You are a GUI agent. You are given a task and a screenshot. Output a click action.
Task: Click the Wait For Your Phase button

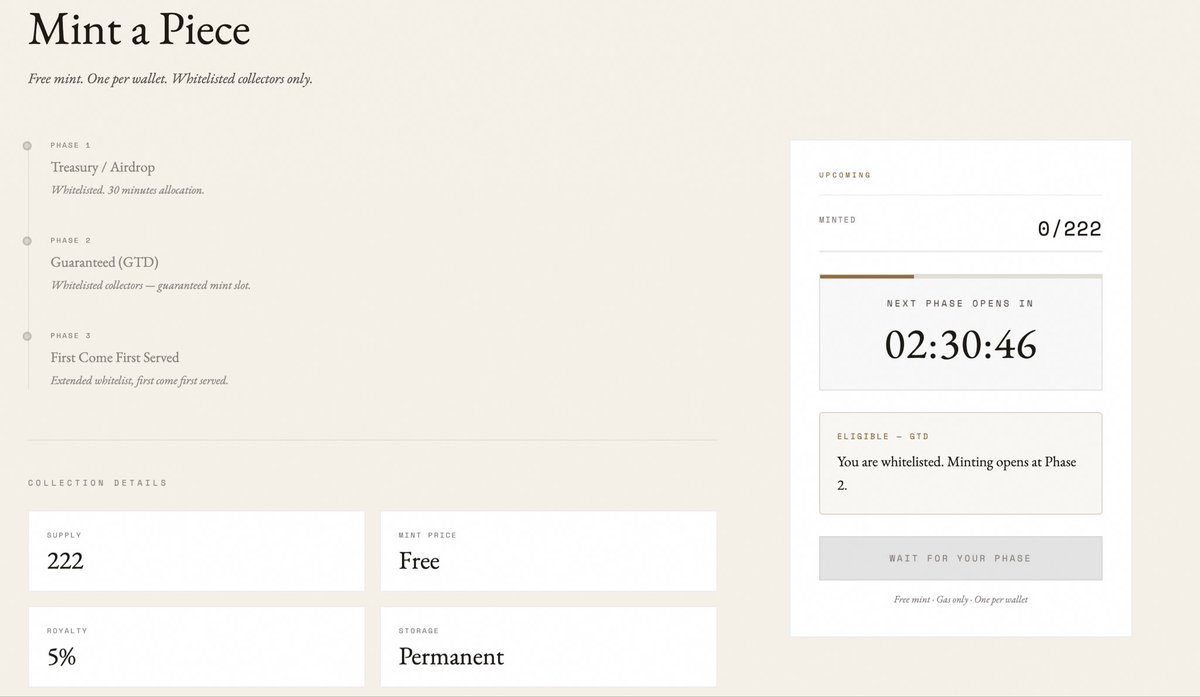[x=960, y=558]
